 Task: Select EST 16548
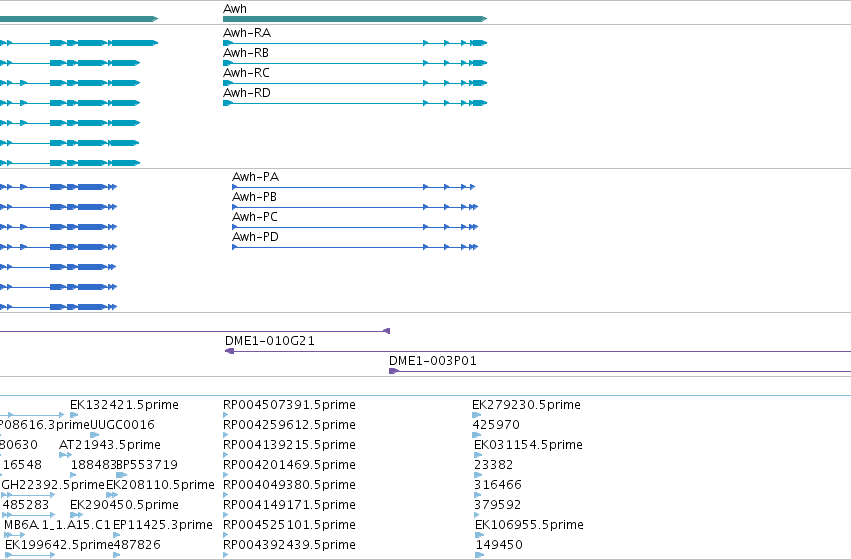pyautogui.click(x=22, y=465)
